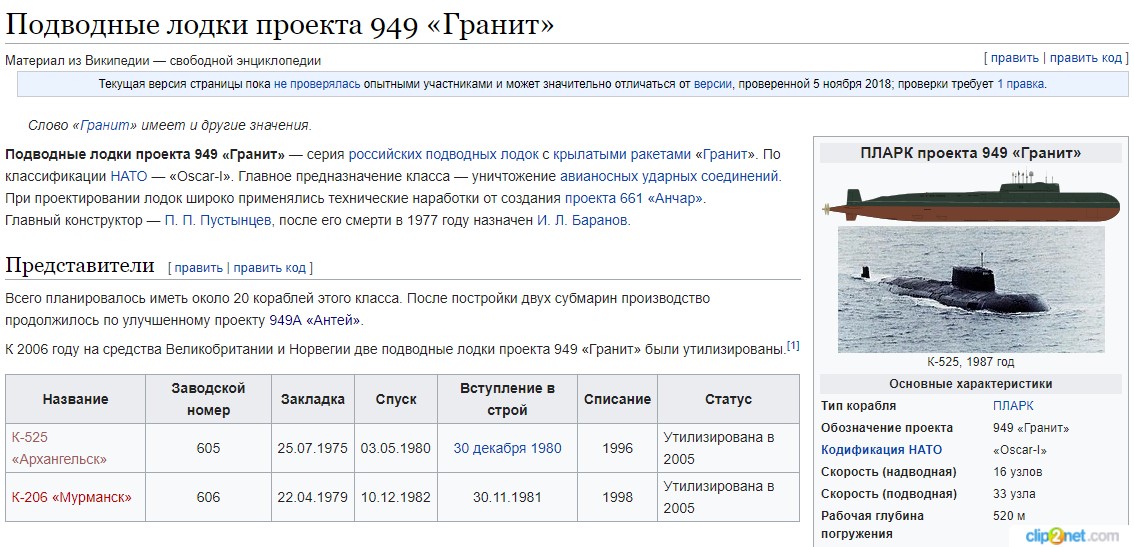Screen dimensions: 1134x547
Task: Open the К-525 photo at sea
Action: click(971, 289)
